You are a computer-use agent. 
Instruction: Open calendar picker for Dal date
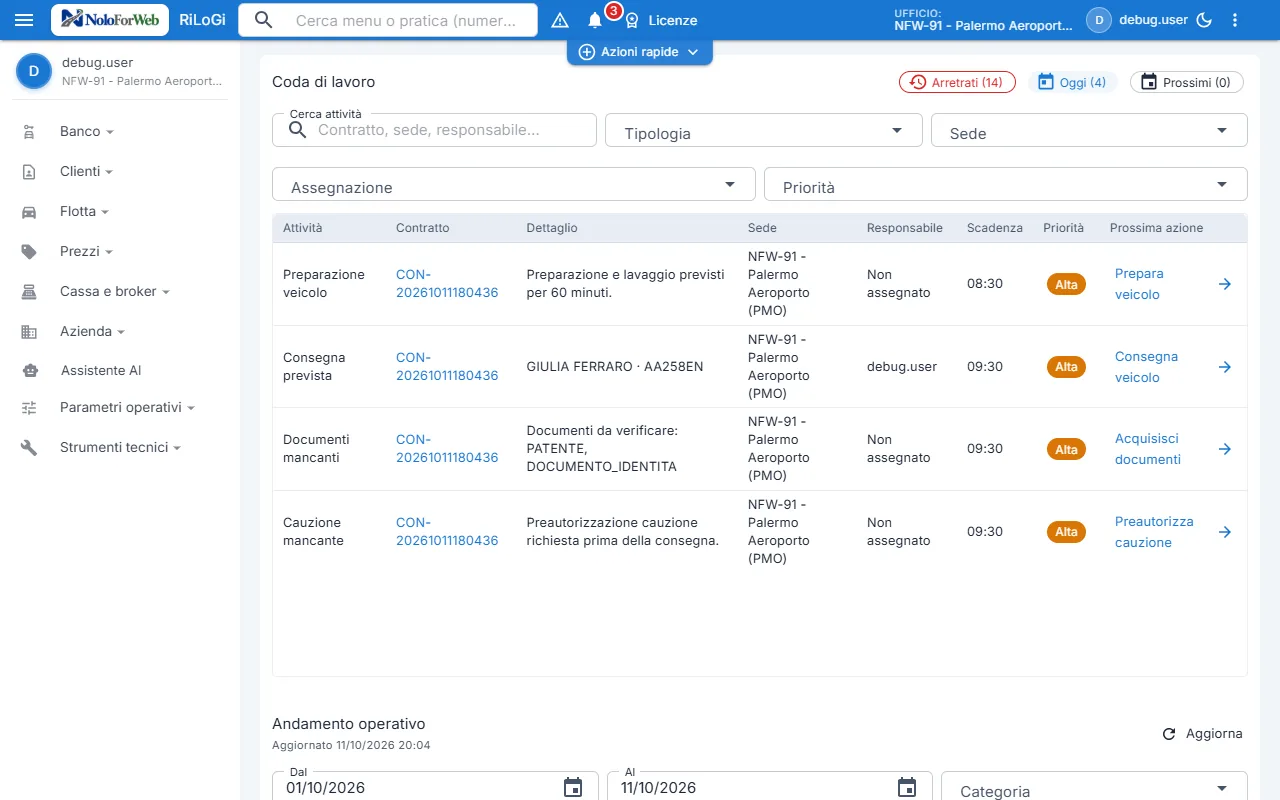click(x=573, y=787)
